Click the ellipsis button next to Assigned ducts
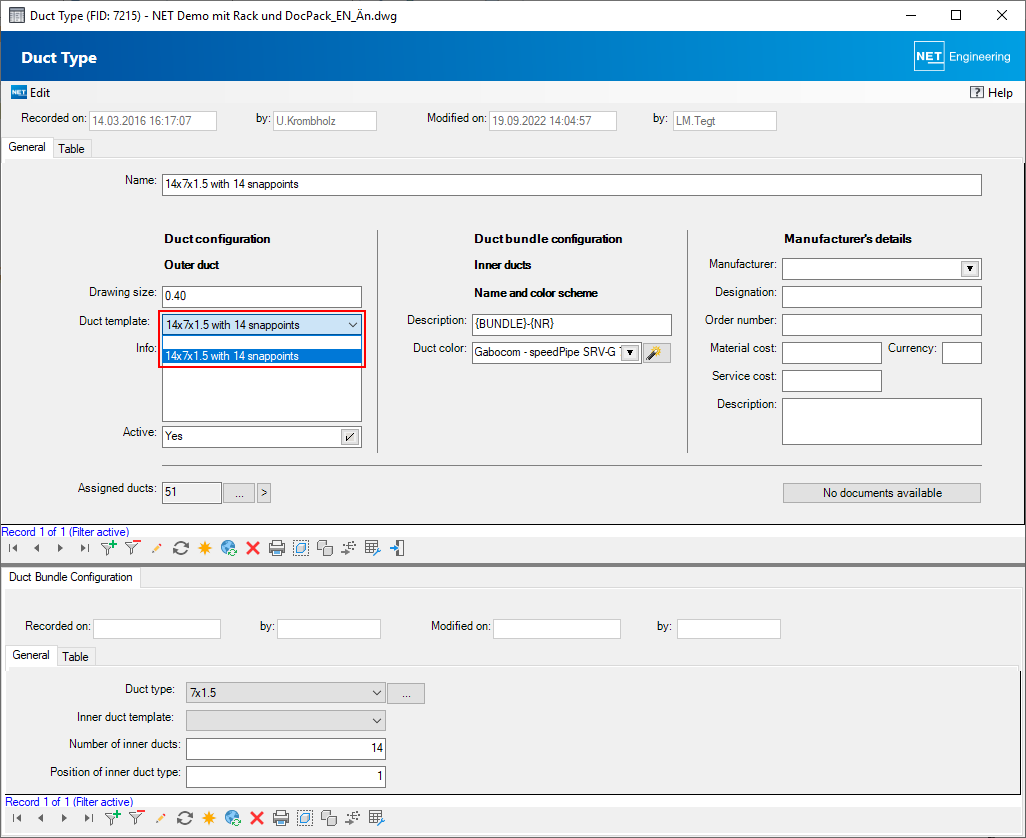Image resolution: width=1026 pixels, height=838 pixels. click(239, 493)
